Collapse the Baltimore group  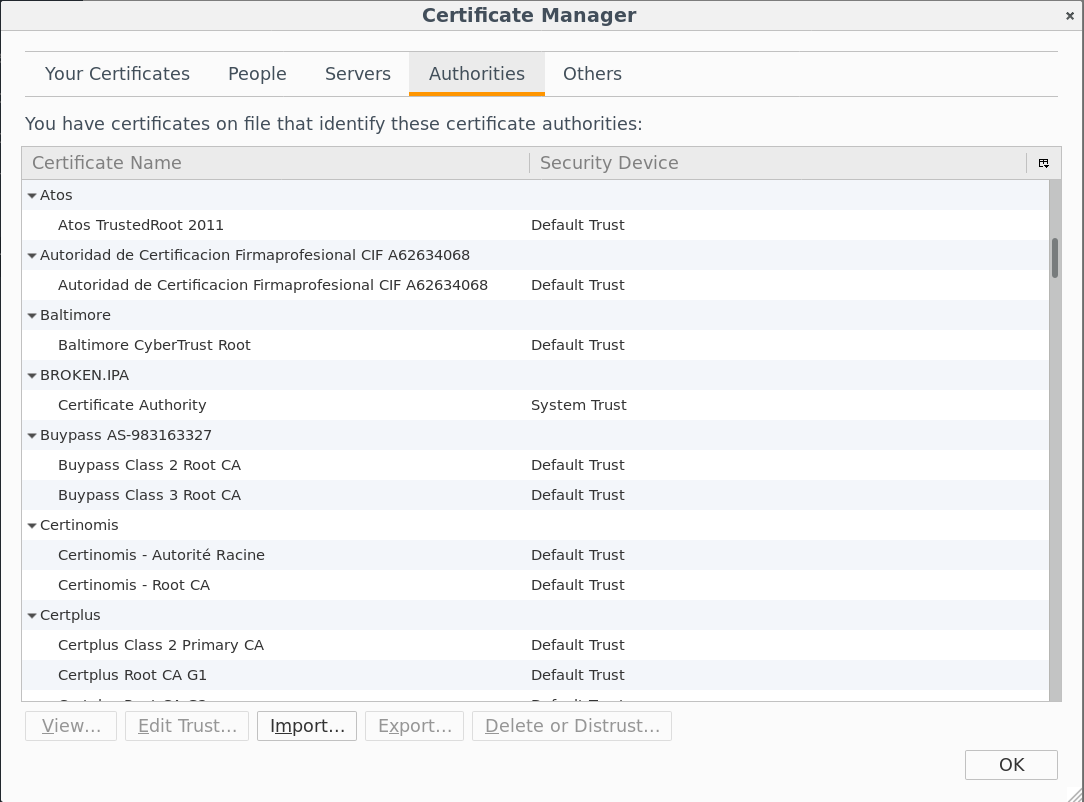(32, 316)
